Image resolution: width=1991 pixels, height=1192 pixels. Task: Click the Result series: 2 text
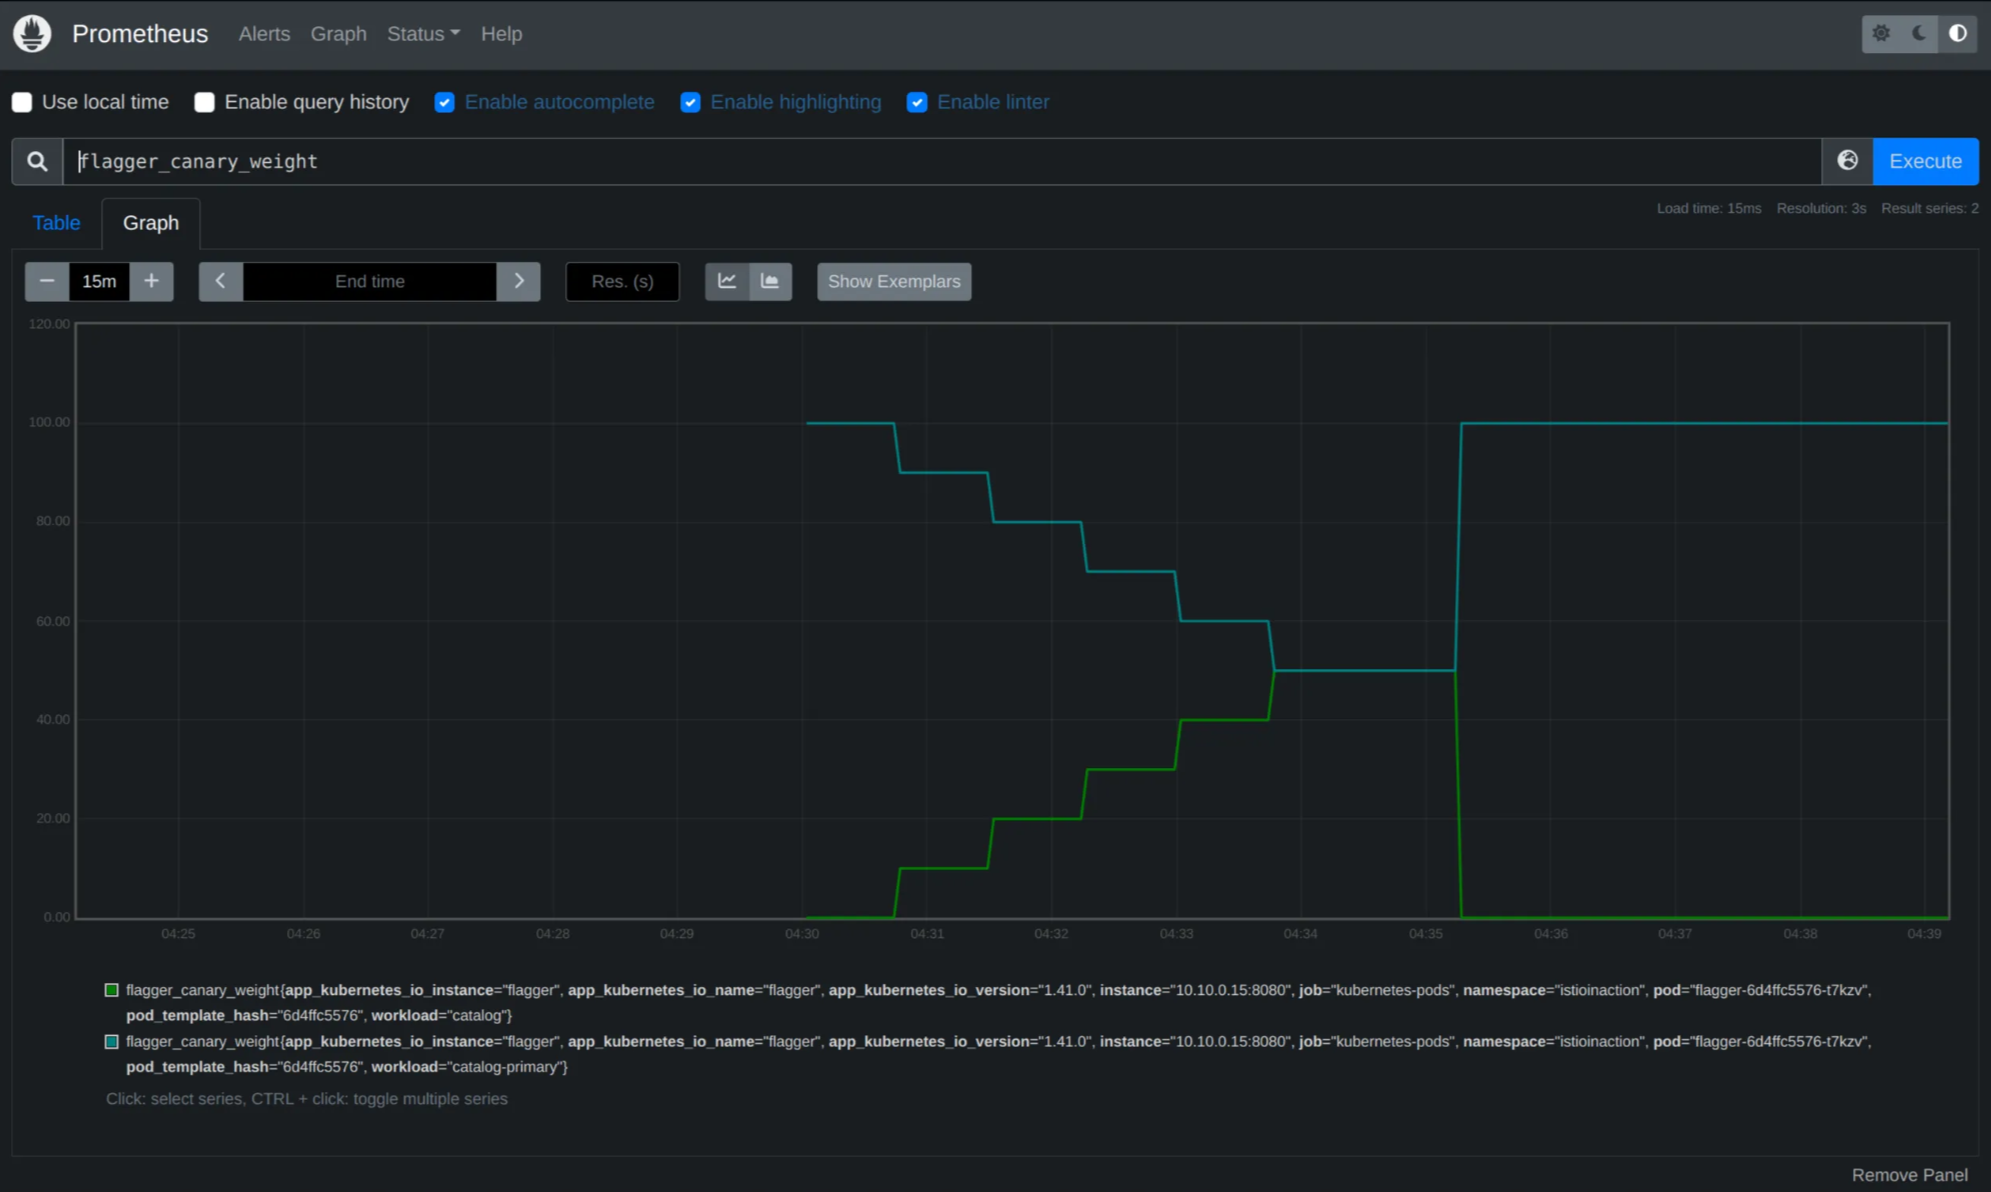pyautogui.click(x=1929, y=208)
